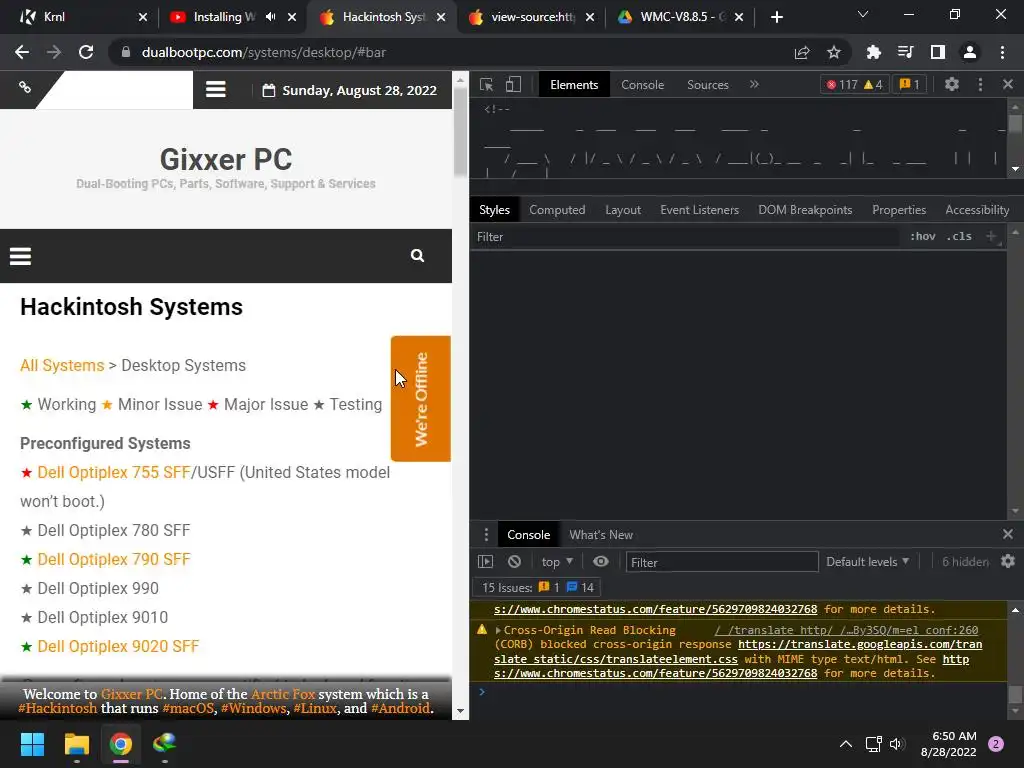
Task: Open Chrome three-dot menu
Action: (1002, 52)
